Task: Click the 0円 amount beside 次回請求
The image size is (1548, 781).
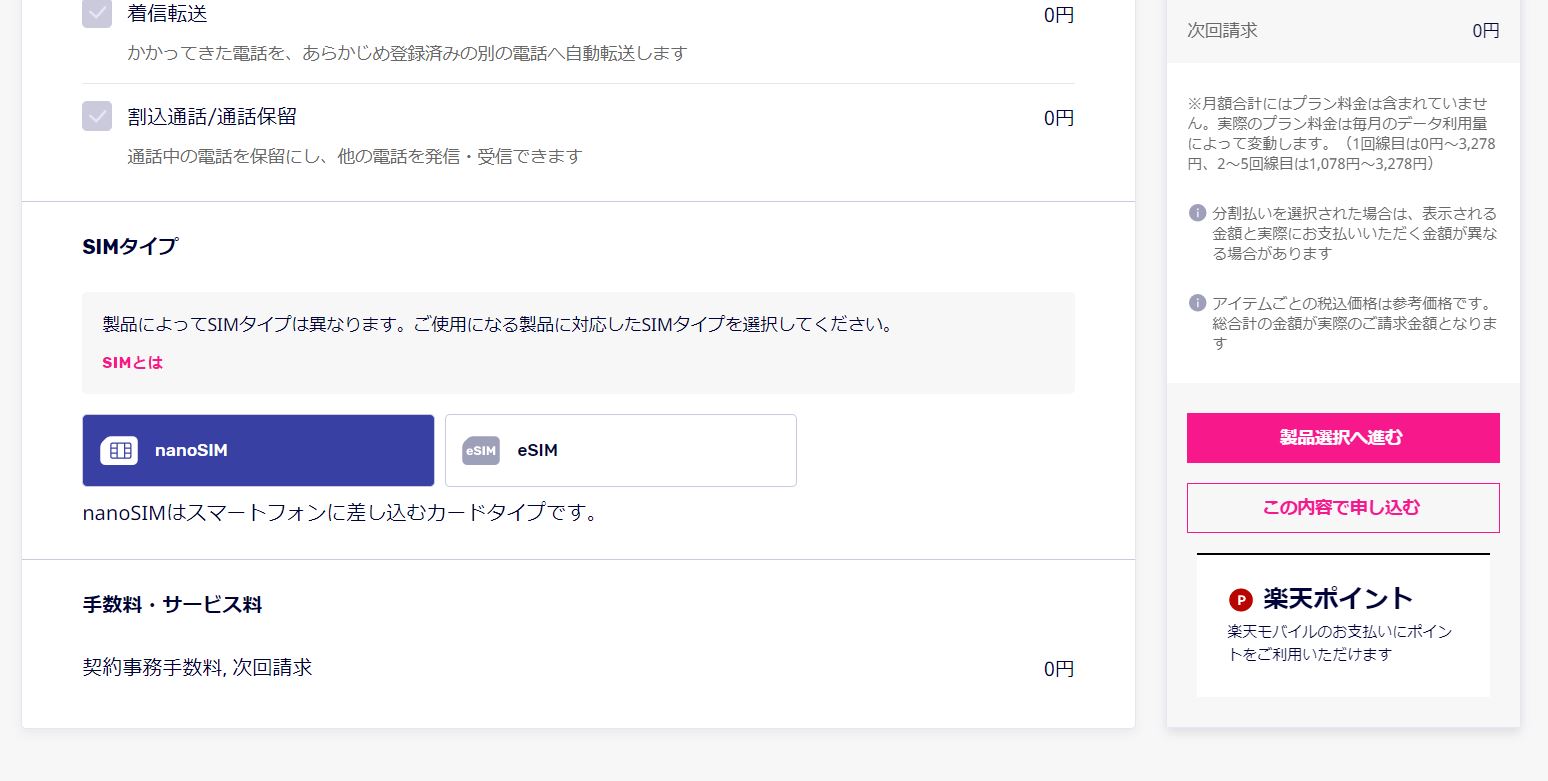Action: tap(1486, 30)
